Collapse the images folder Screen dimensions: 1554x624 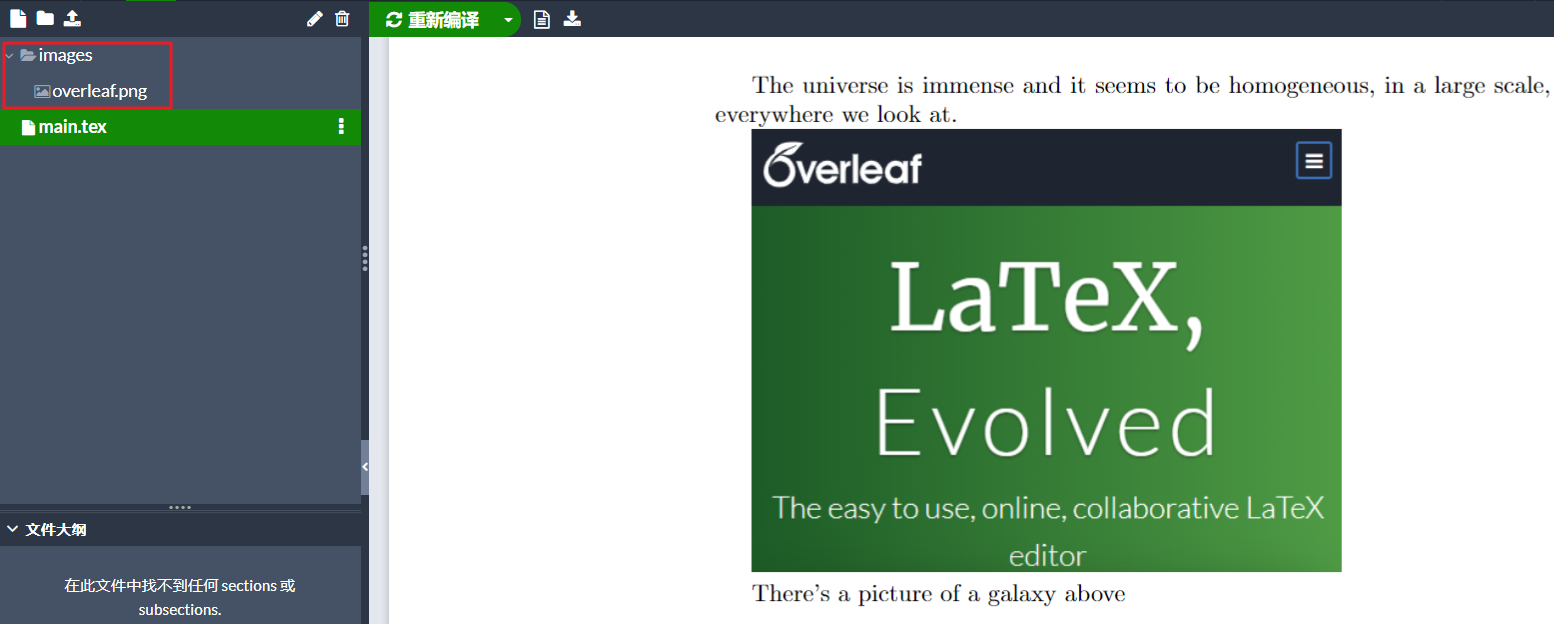click(9, 56)
